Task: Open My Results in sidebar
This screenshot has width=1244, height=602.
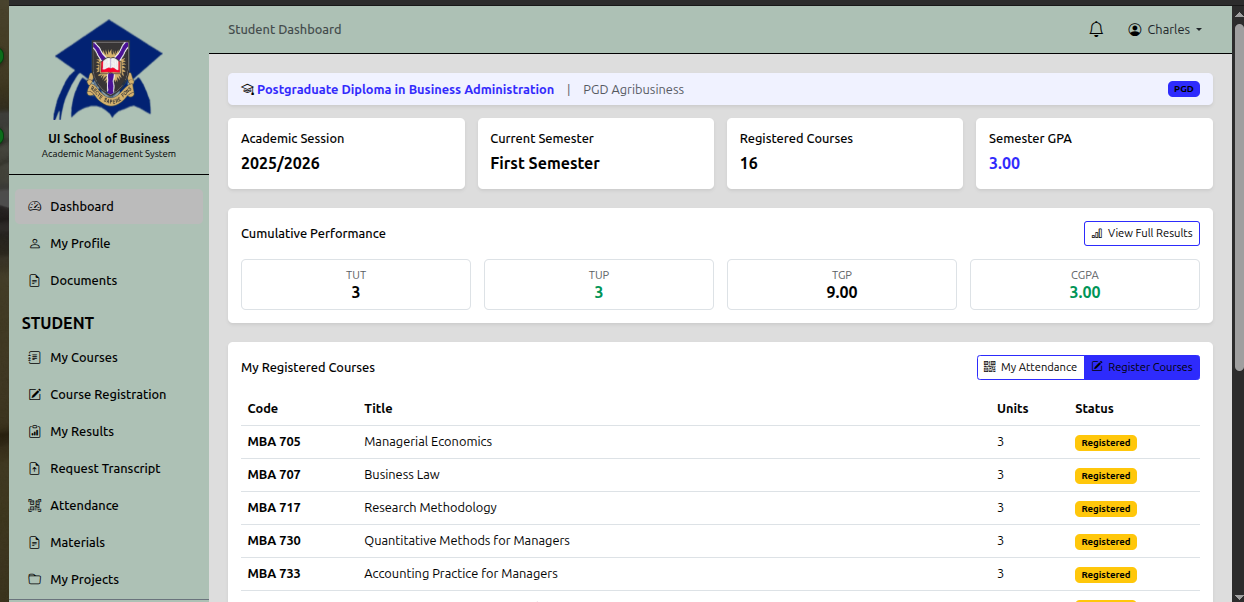Action: (x=82, y=432)
